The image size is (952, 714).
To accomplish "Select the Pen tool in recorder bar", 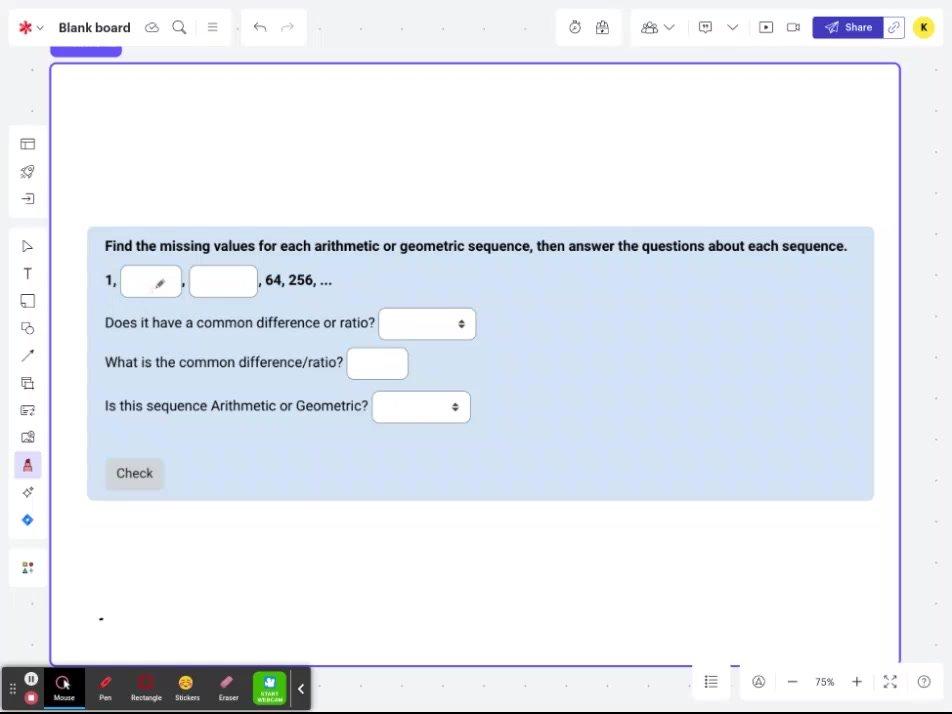I will point(105,688).
